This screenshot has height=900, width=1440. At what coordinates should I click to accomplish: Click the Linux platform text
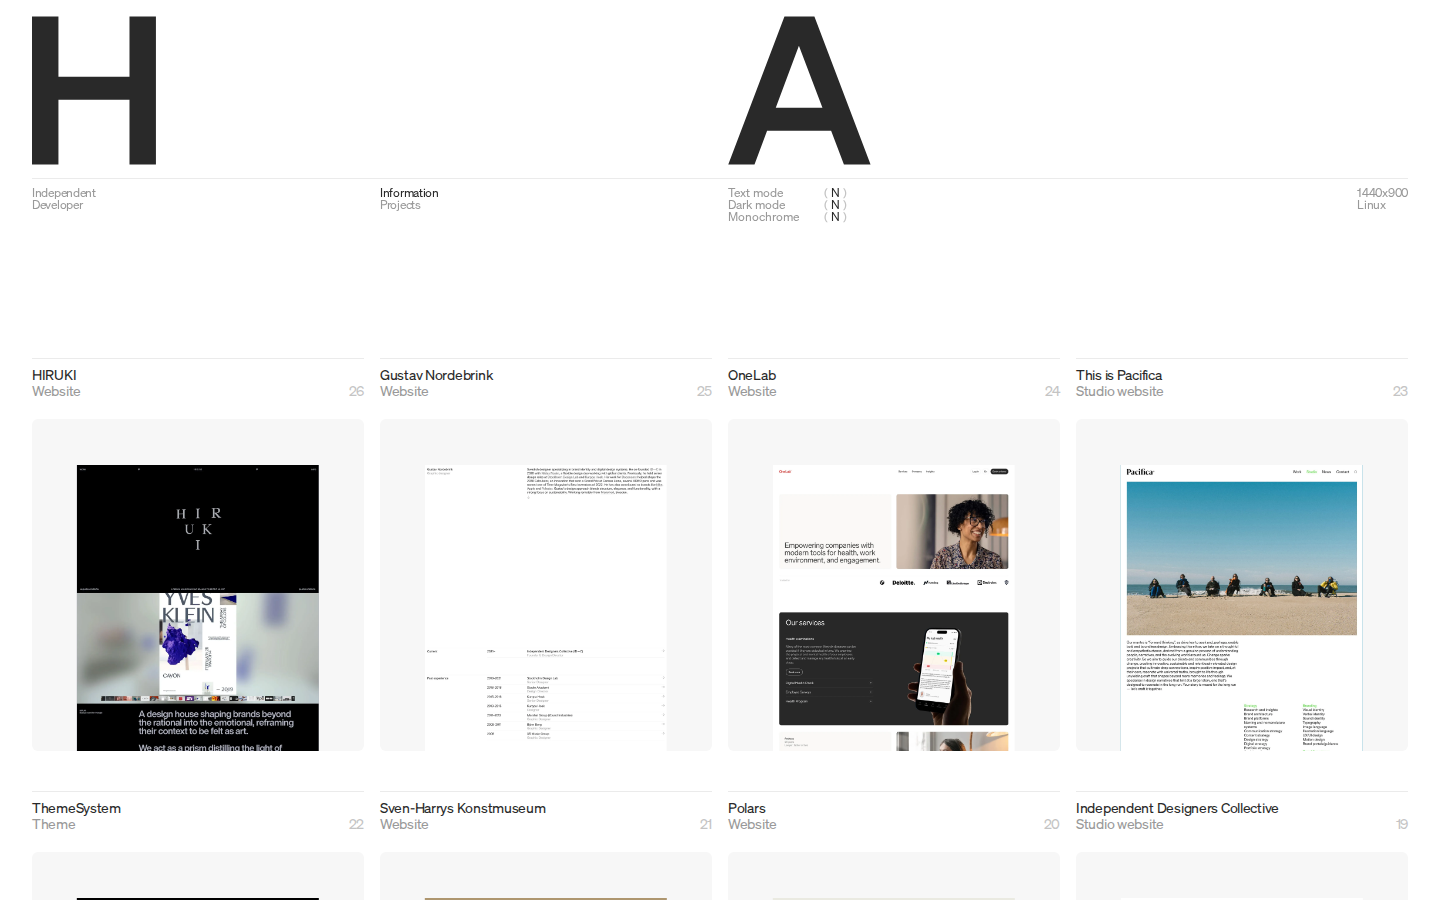[x=1371, y=205]
